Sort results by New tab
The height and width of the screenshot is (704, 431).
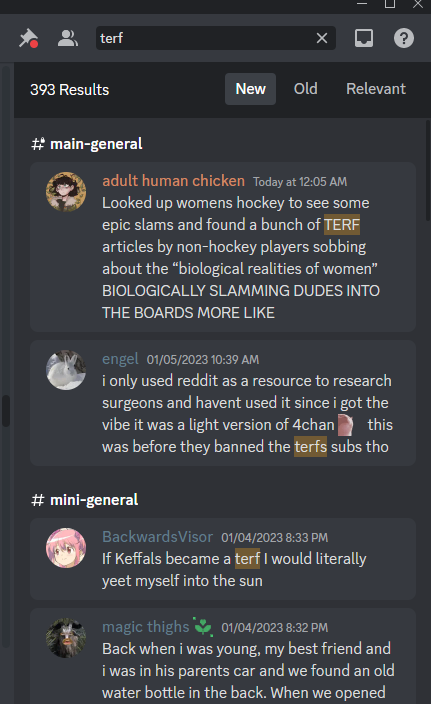click(251, 89)
